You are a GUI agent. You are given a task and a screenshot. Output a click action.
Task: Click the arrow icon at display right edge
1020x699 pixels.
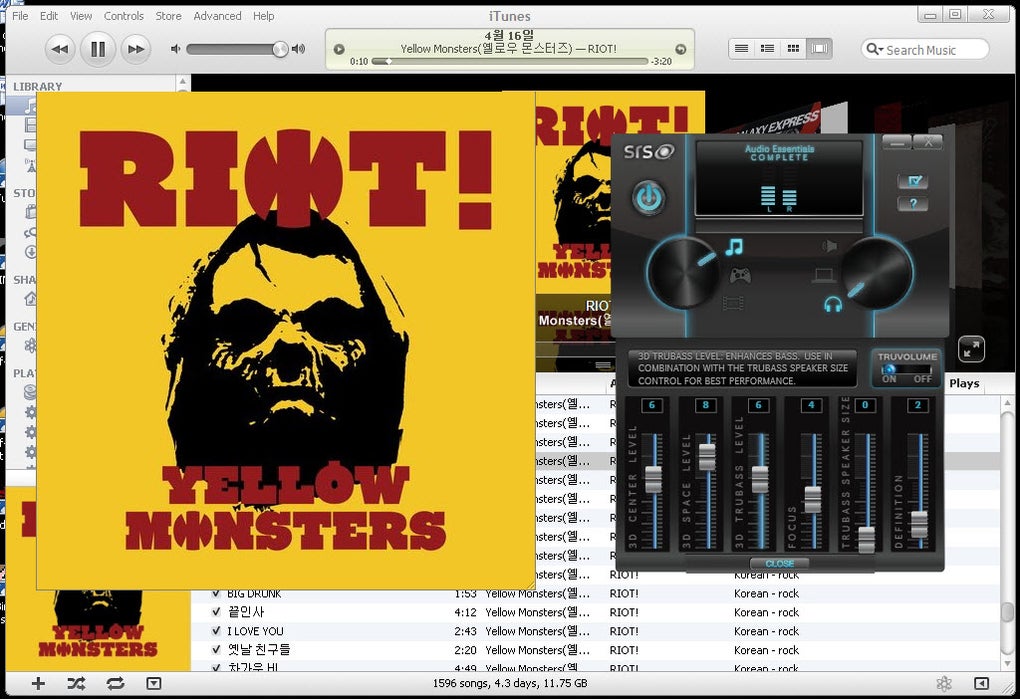[680, 49]
